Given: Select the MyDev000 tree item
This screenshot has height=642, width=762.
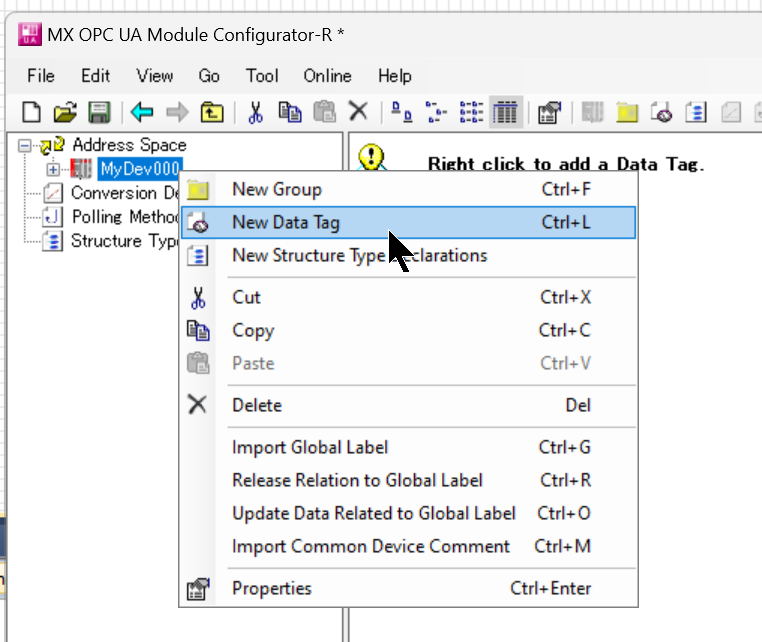Looking at the screenshot, I should (x=140, y=169).
